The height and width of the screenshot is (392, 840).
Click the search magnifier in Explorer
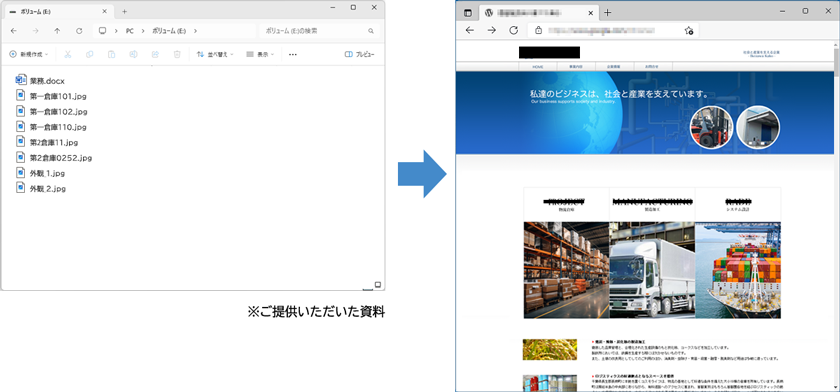click(371, 31)
